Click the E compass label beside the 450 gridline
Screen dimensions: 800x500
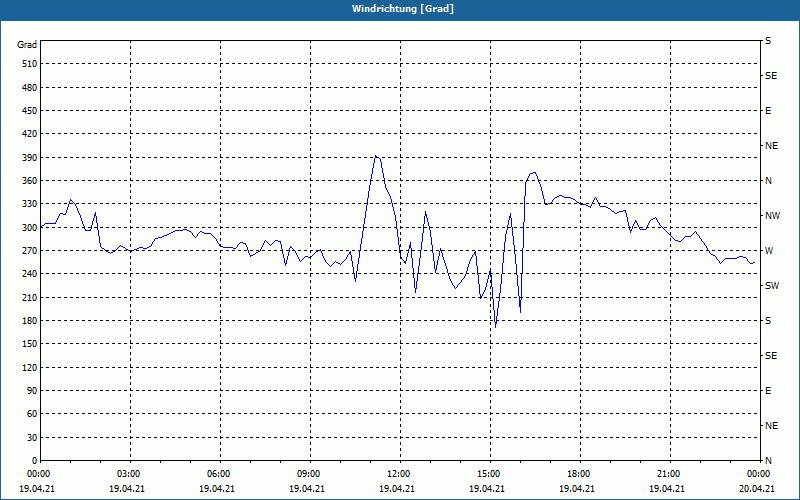[x=768, y=111]
